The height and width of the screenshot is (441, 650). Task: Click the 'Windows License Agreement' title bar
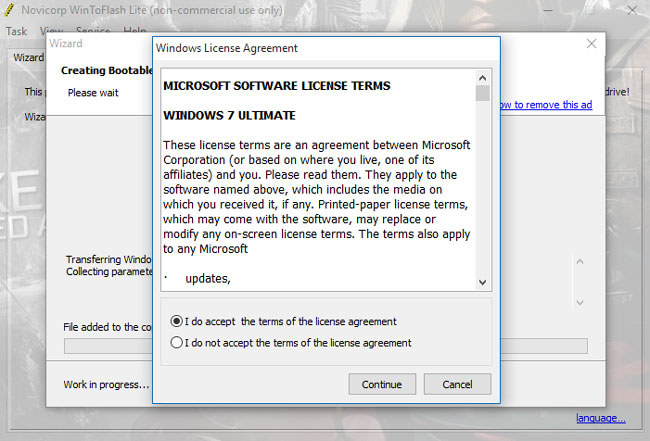tap(326, 48)
